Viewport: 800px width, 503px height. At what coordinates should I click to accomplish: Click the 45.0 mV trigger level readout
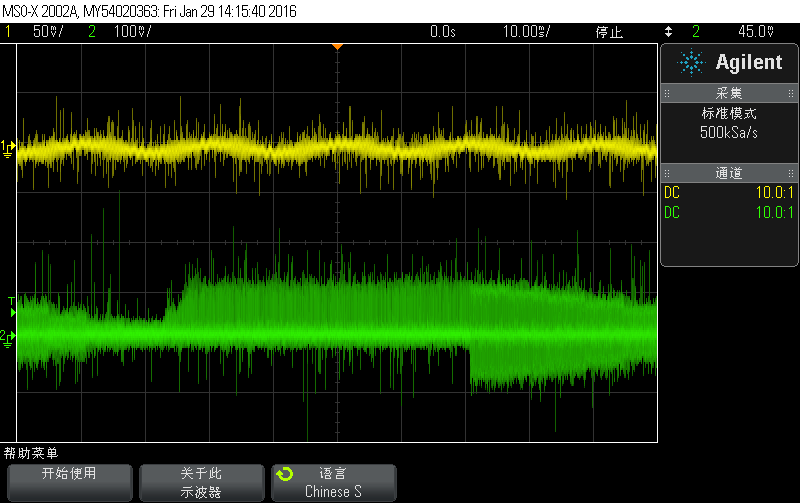pos(756,32)
